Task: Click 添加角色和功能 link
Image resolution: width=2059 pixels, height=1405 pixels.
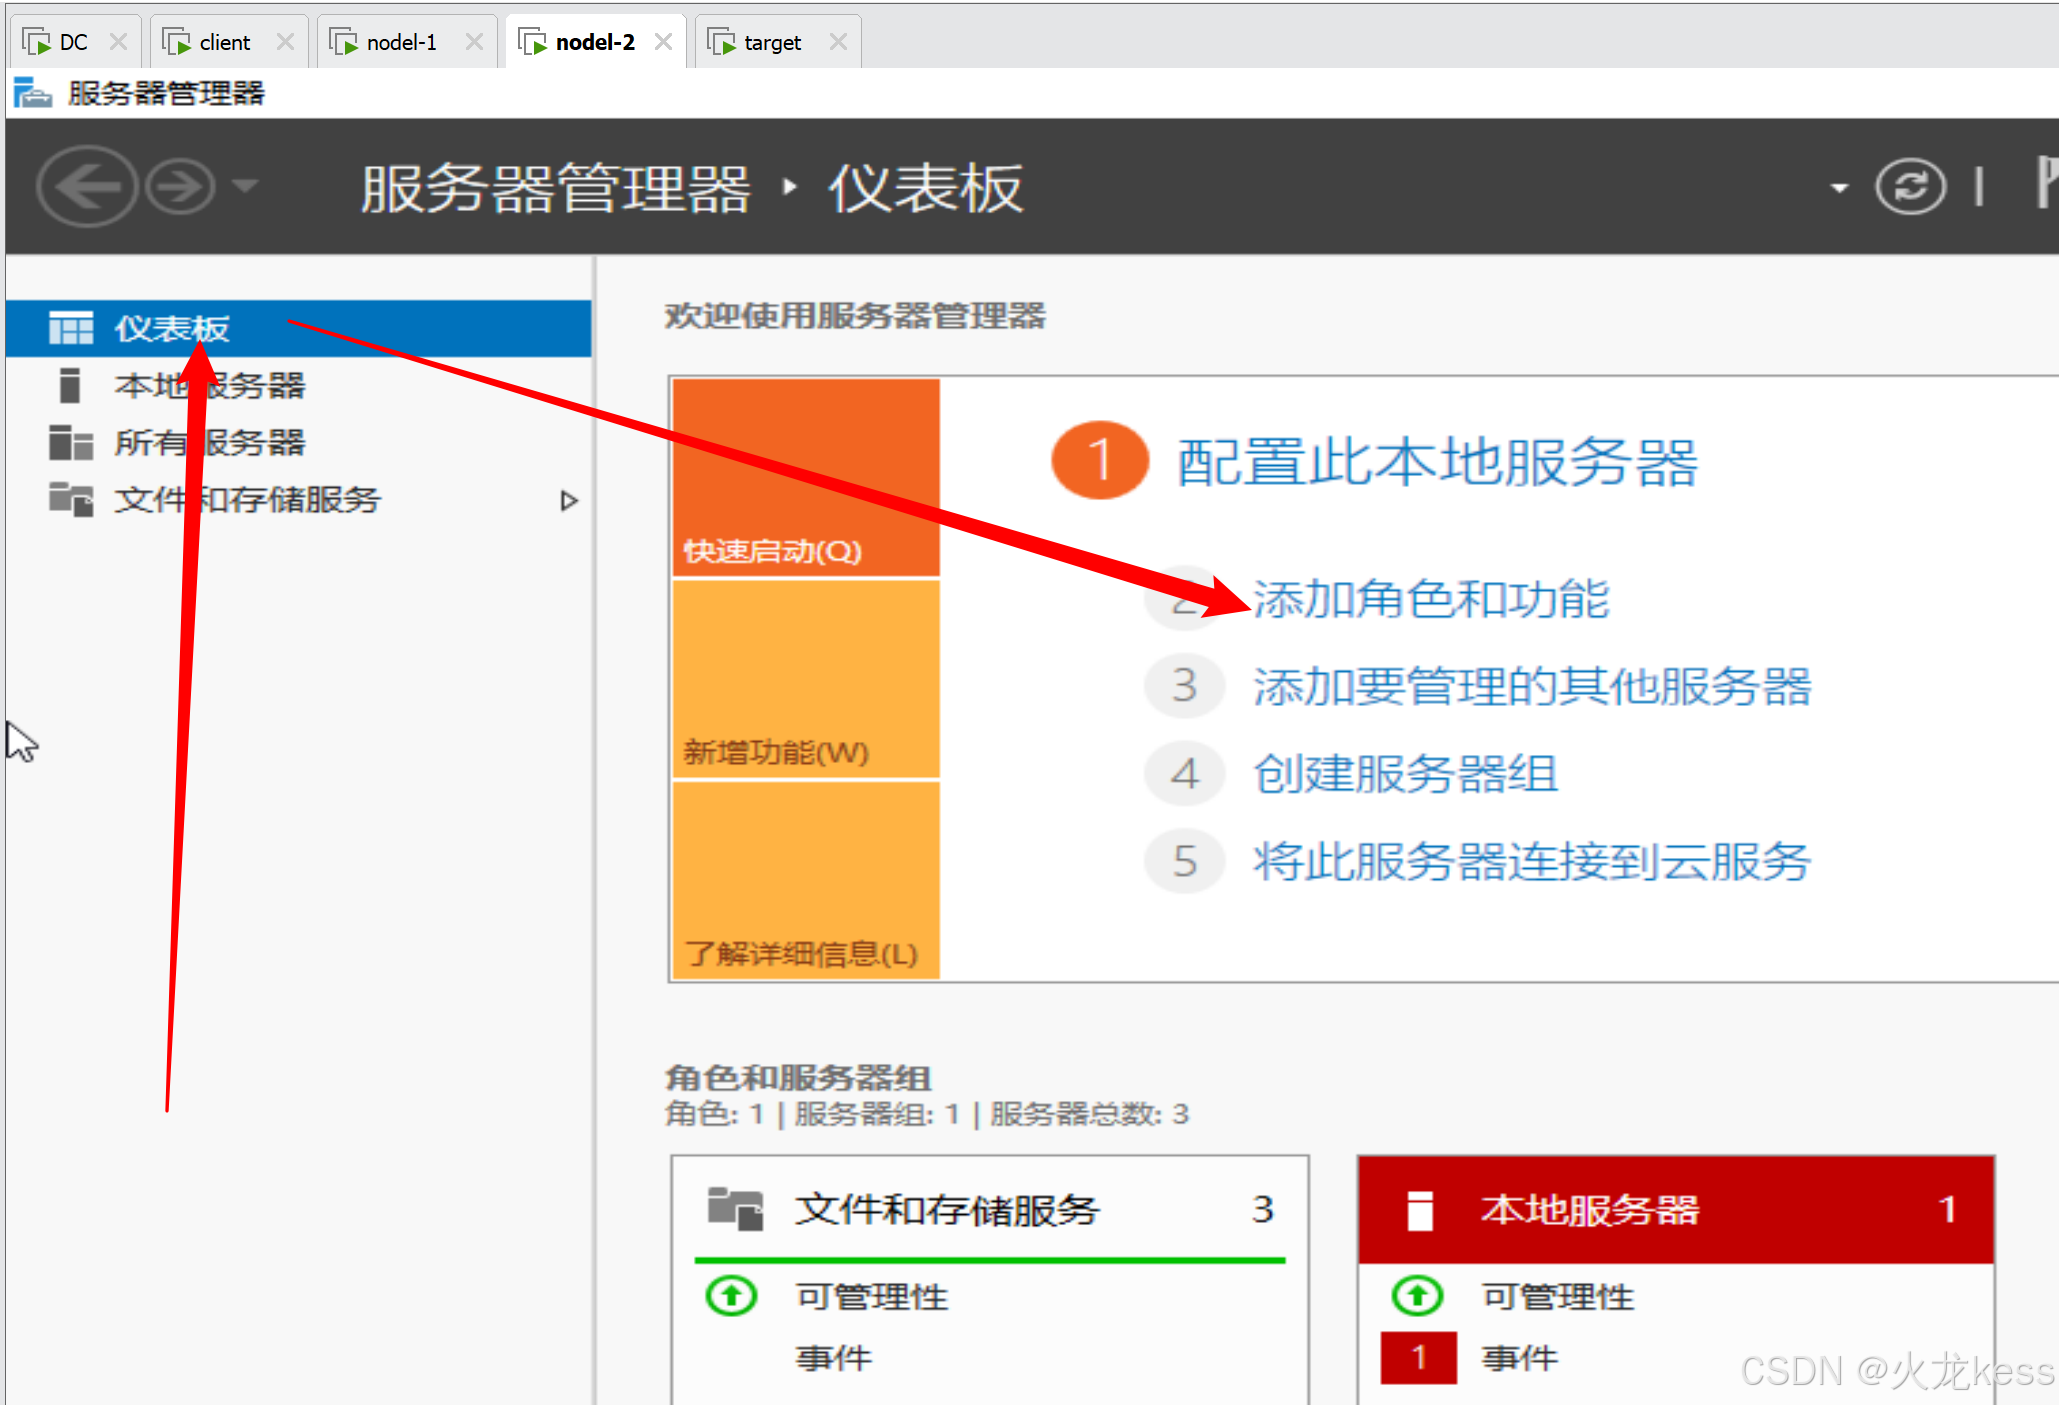Action: [x=1430, y=599]
